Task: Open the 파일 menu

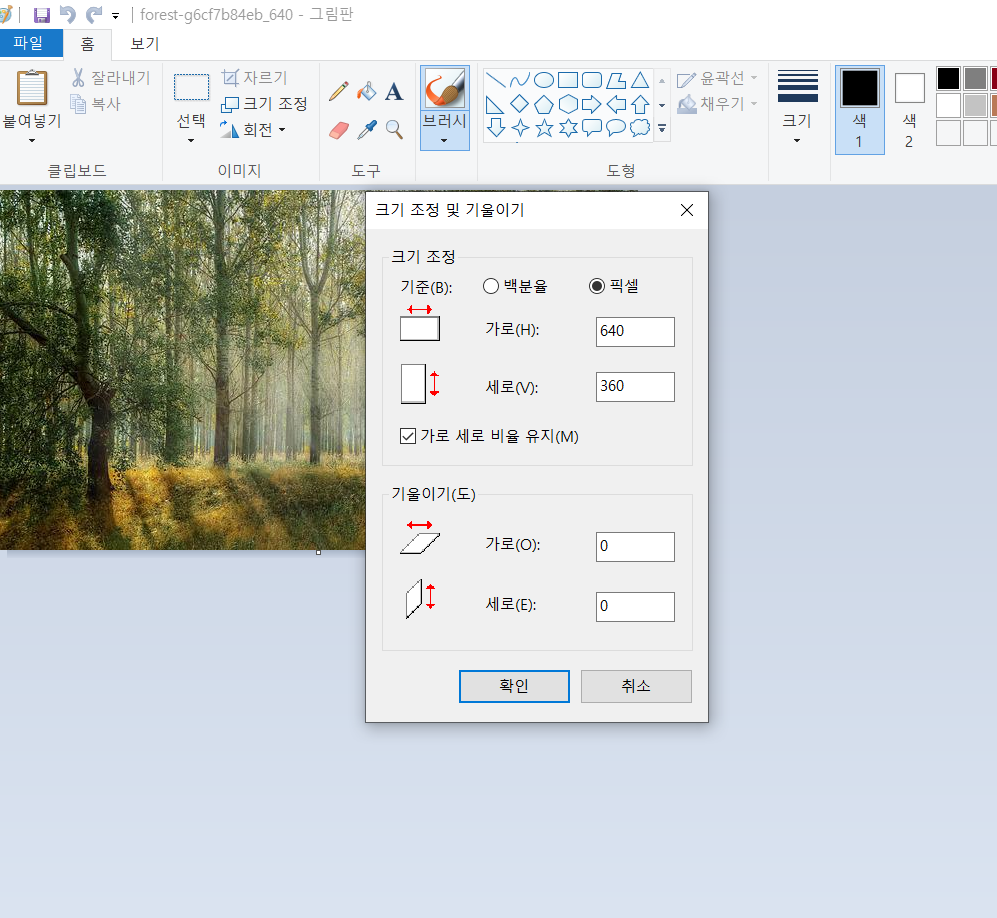Action: (31, 43)
